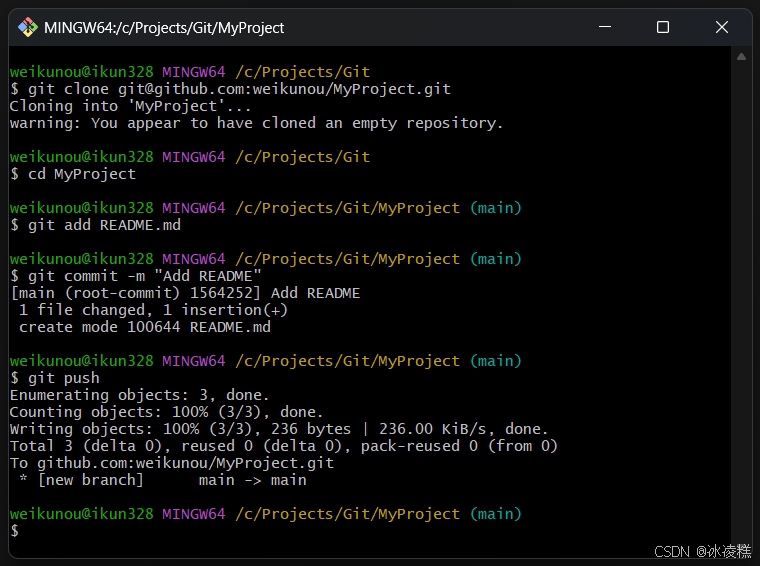Screen dimensions: 760x566
Task: Maximize the MINGW64 terminal window
Action: coord(663,27)
